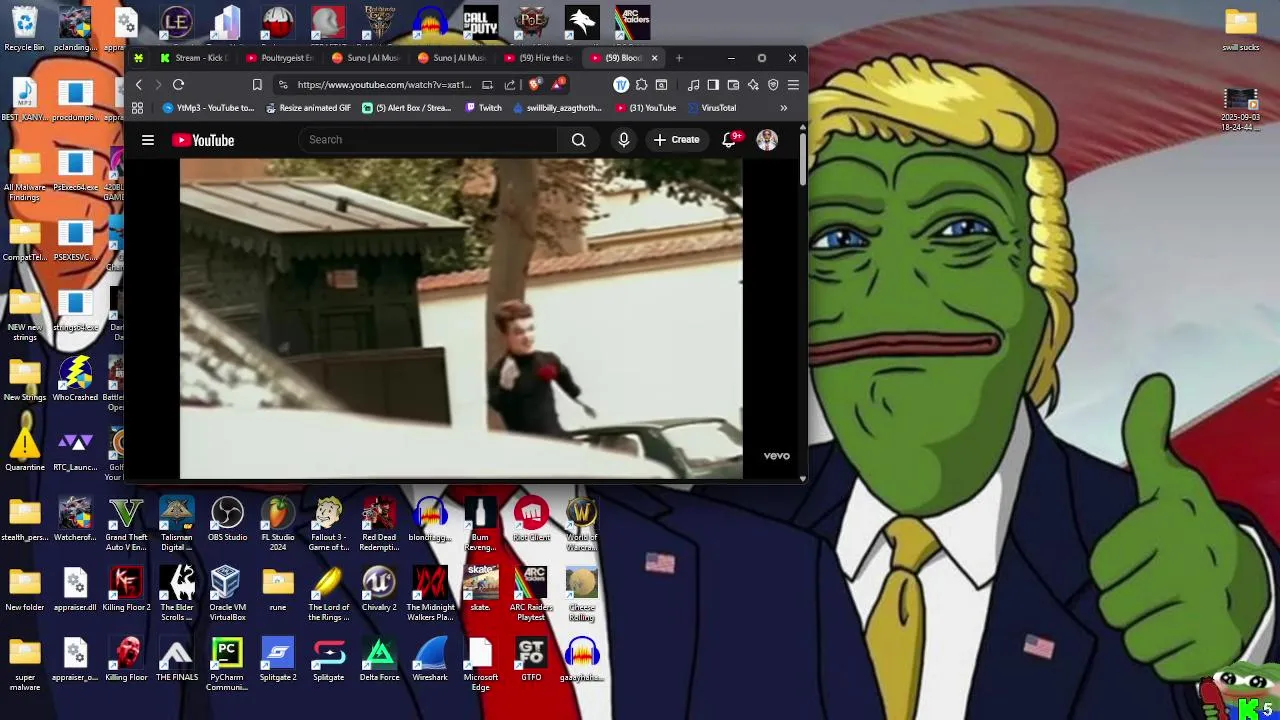Show hidden bookmarks with the chevron
Image resolution: width=1280 pixels, height=720 pixels.
point(783,108)
